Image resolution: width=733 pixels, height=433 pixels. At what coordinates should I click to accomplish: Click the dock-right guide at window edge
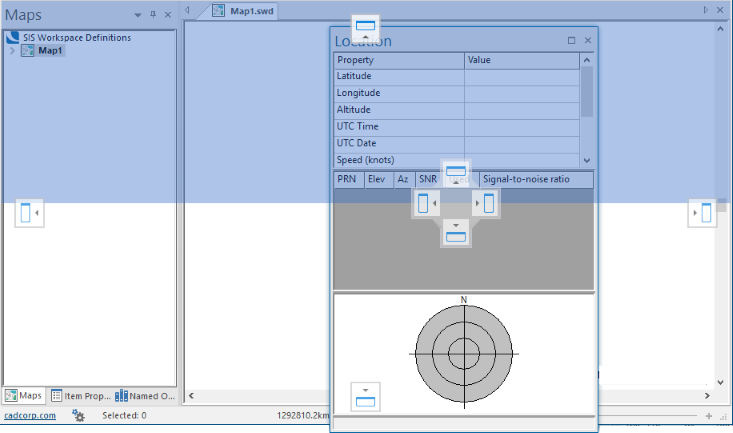702,213
